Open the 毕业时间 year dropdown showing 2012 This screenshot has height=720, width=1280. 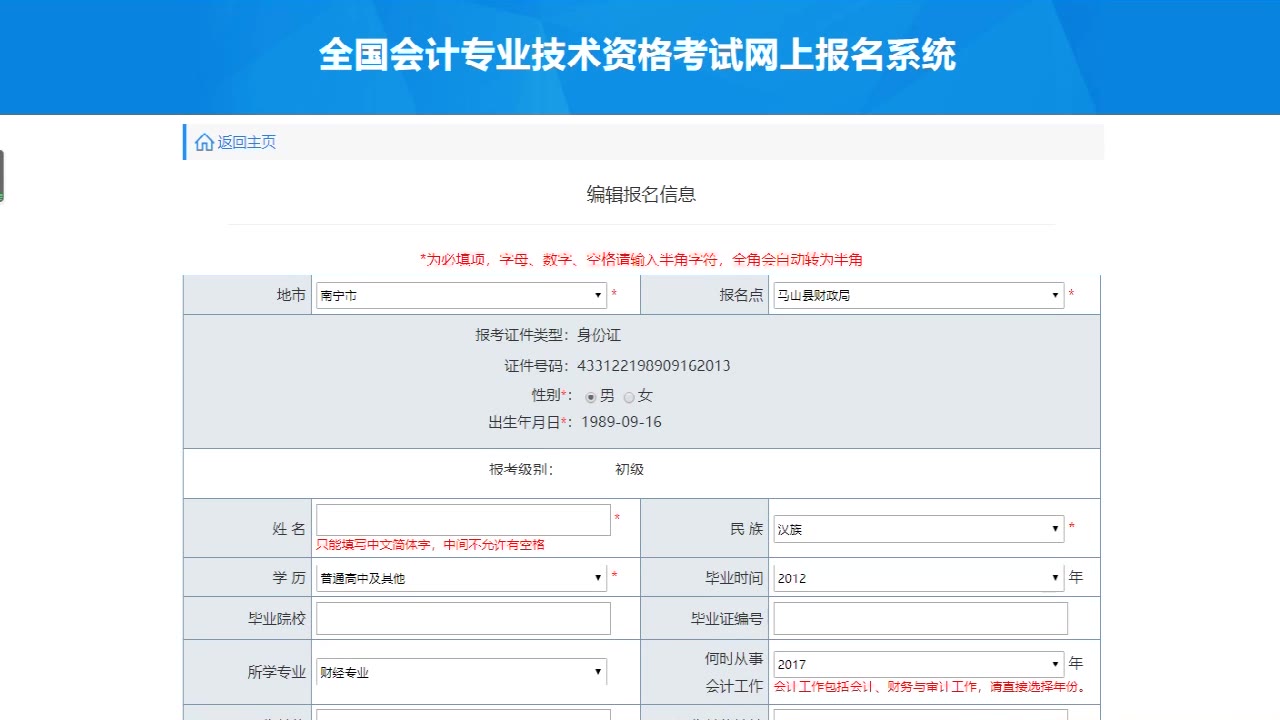tap(918, 577)
